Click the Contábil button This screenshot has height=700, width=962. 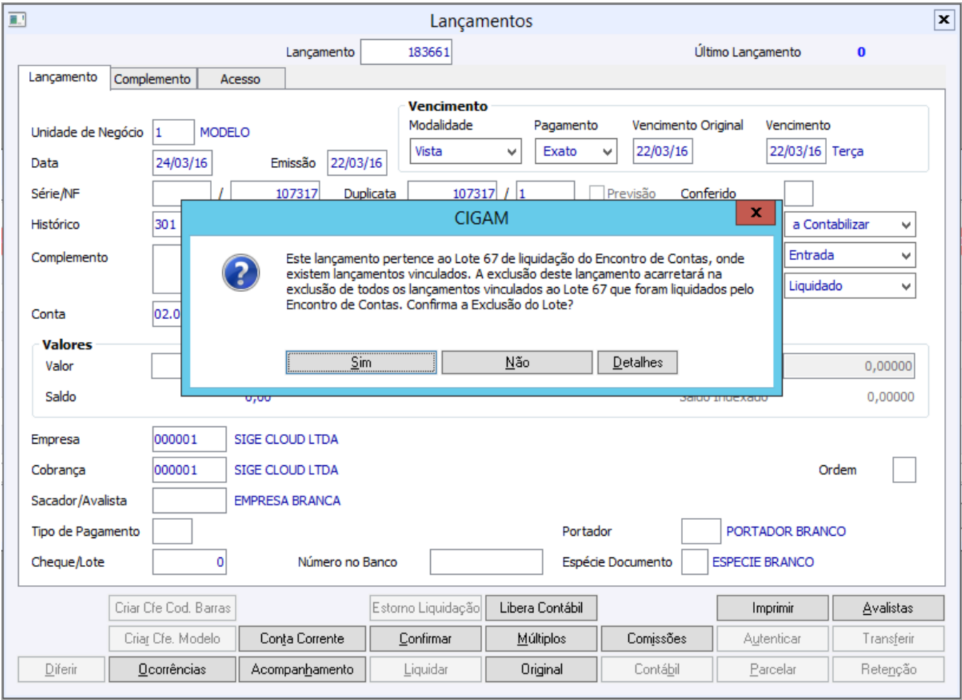(x=656, y=669)
